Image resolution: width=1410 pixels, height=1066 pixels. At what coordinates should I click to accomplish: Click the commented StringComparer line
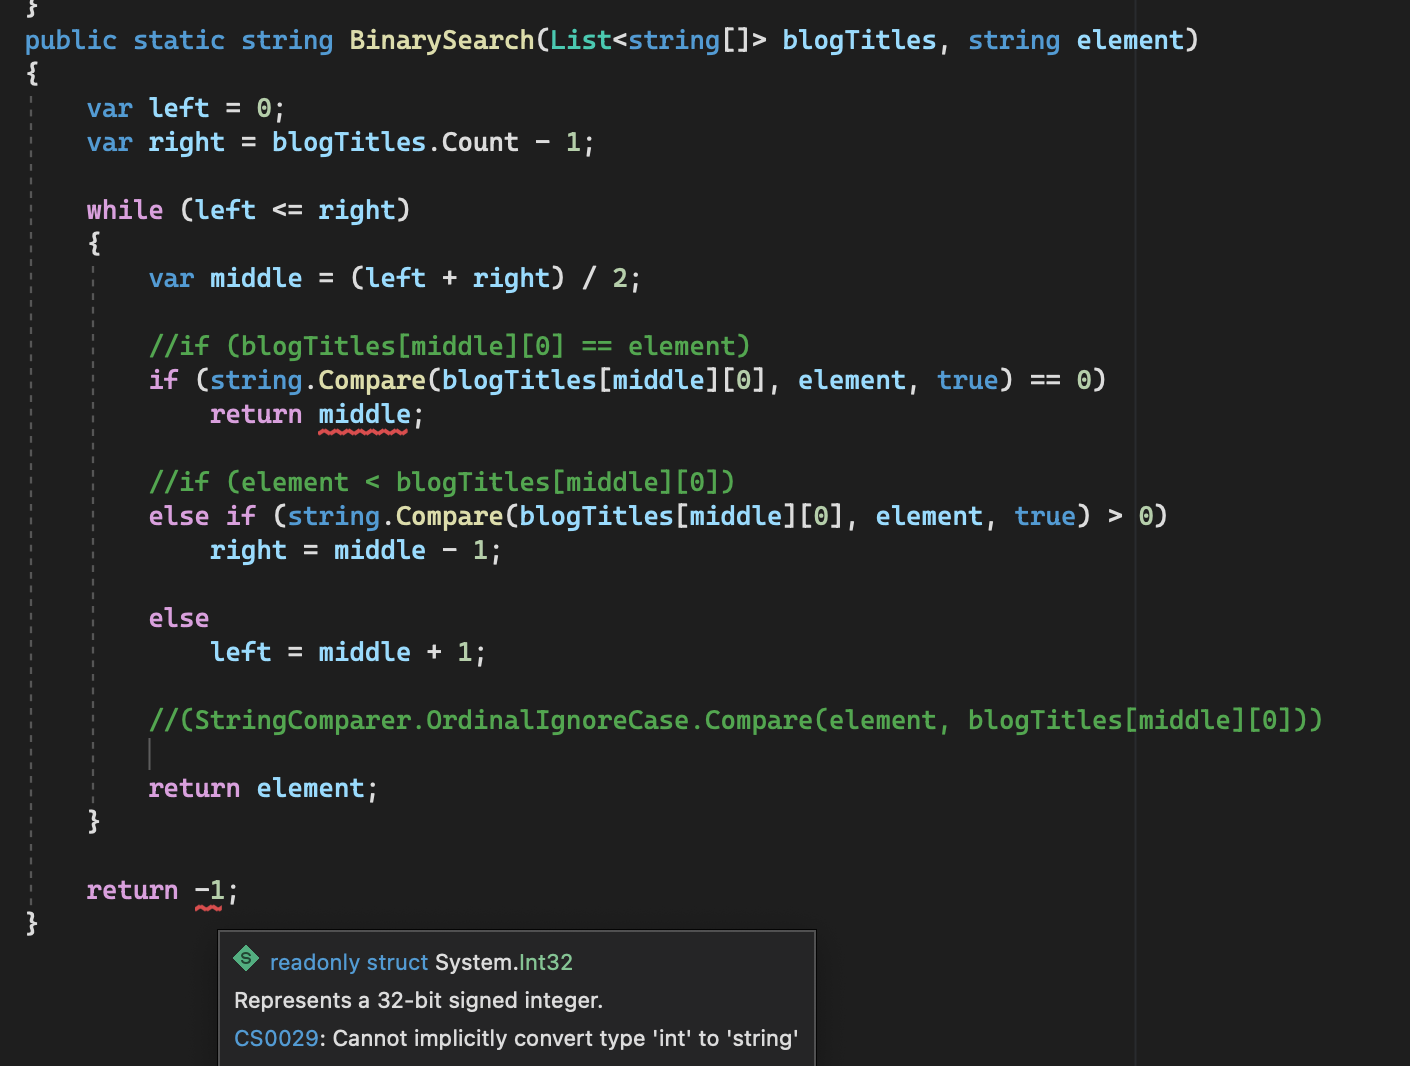click(735, 719)
